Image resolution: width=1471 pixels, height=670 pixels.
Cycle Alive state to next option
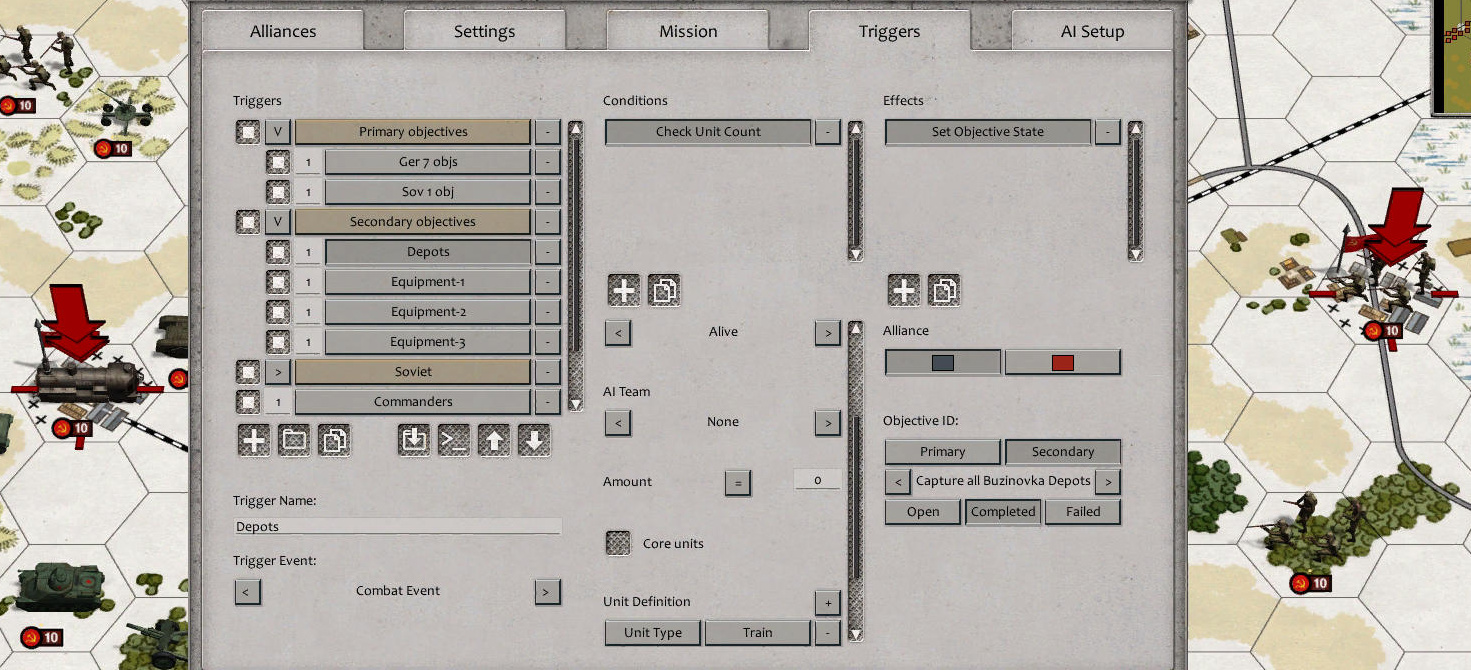click(x=827, y=332)
